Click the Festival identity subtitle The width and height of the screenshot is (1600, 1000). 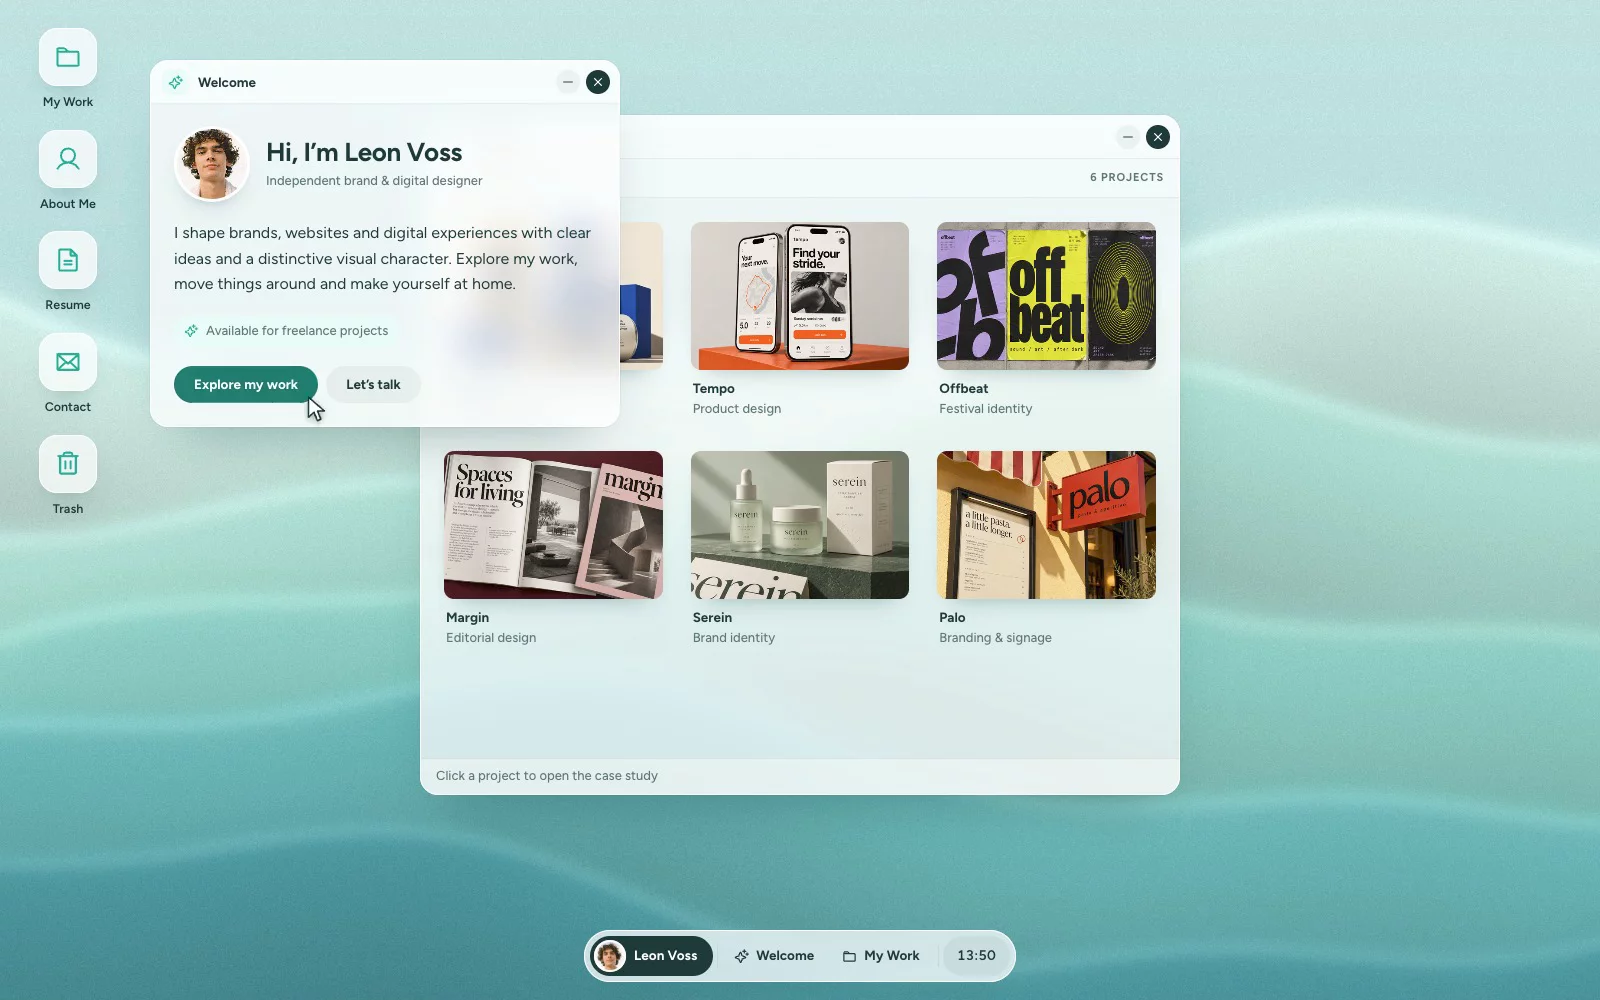point(986,409)
